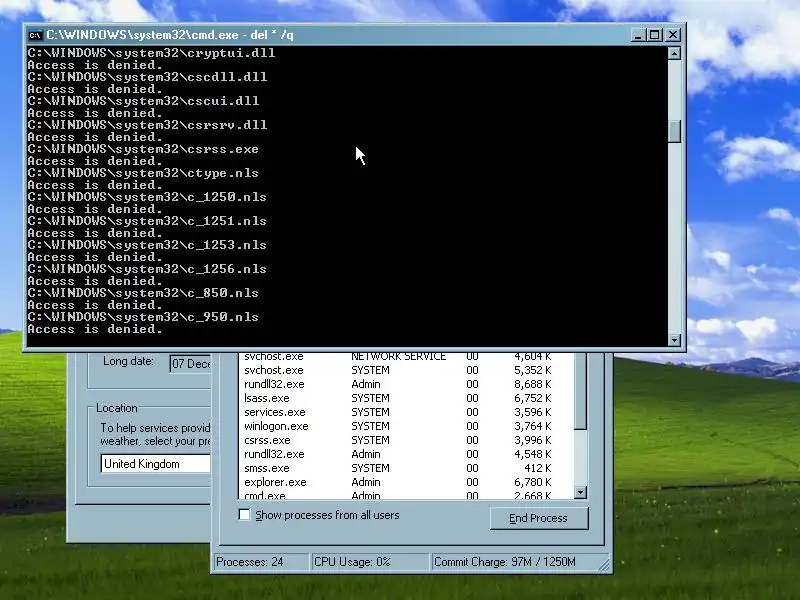Click the cryptui.dll line in cmd output
The image size is (800, 600).
(x=151, y=53)
